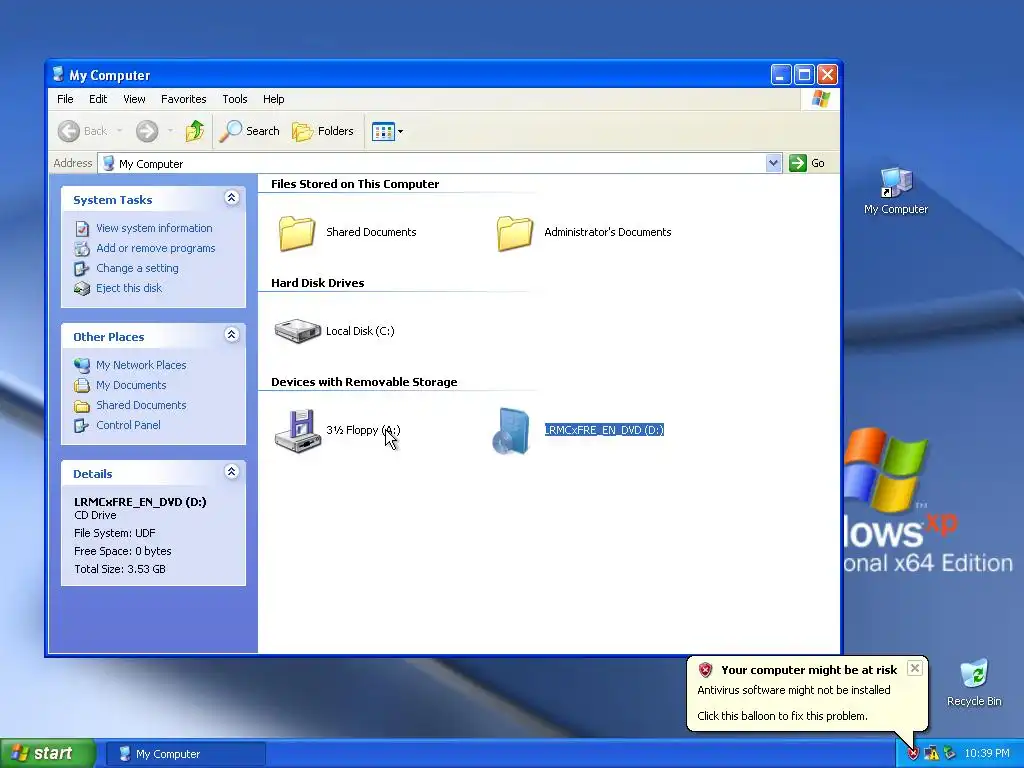The image size is (1024, 768).
Task: Click the Up one level folder icon
Action: pyautogui.click(x=195, y=131)
